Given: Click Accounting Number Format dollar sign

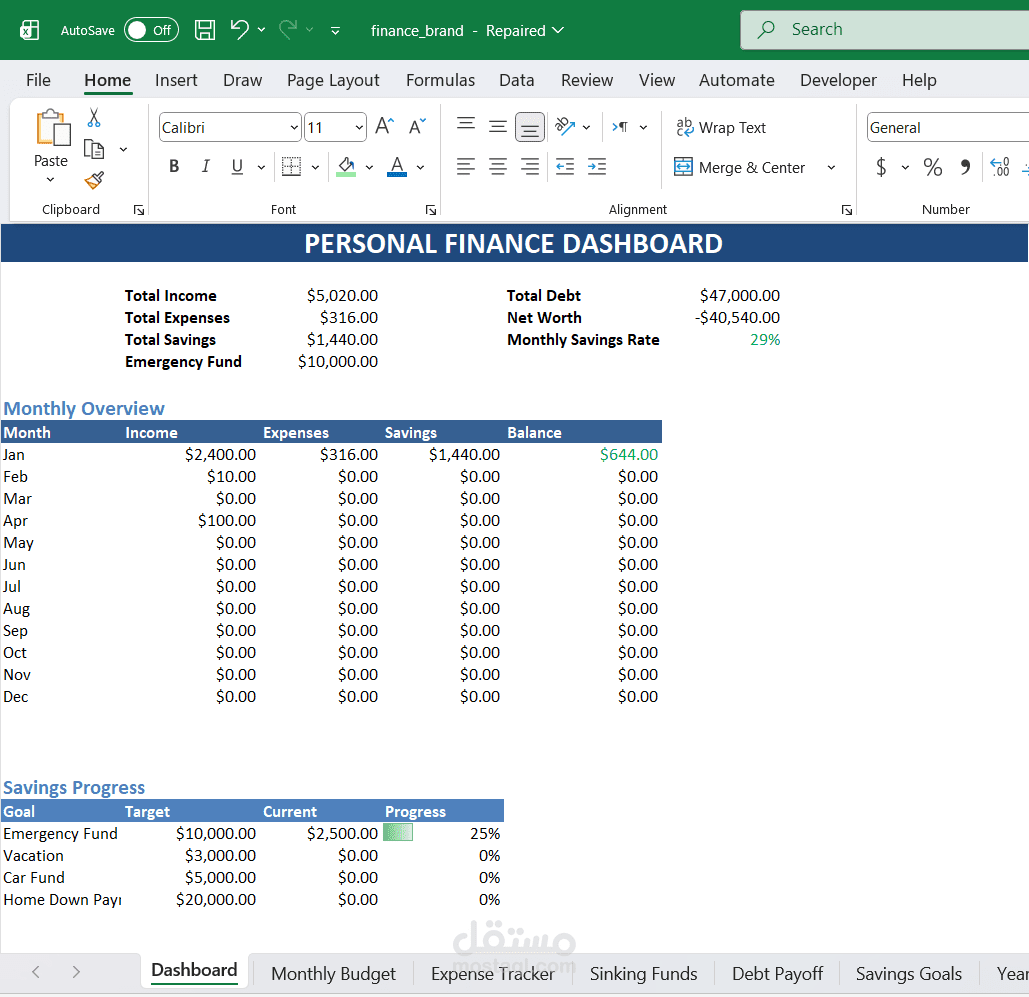Looking at the screenshot, I should (x=881, y=167).
